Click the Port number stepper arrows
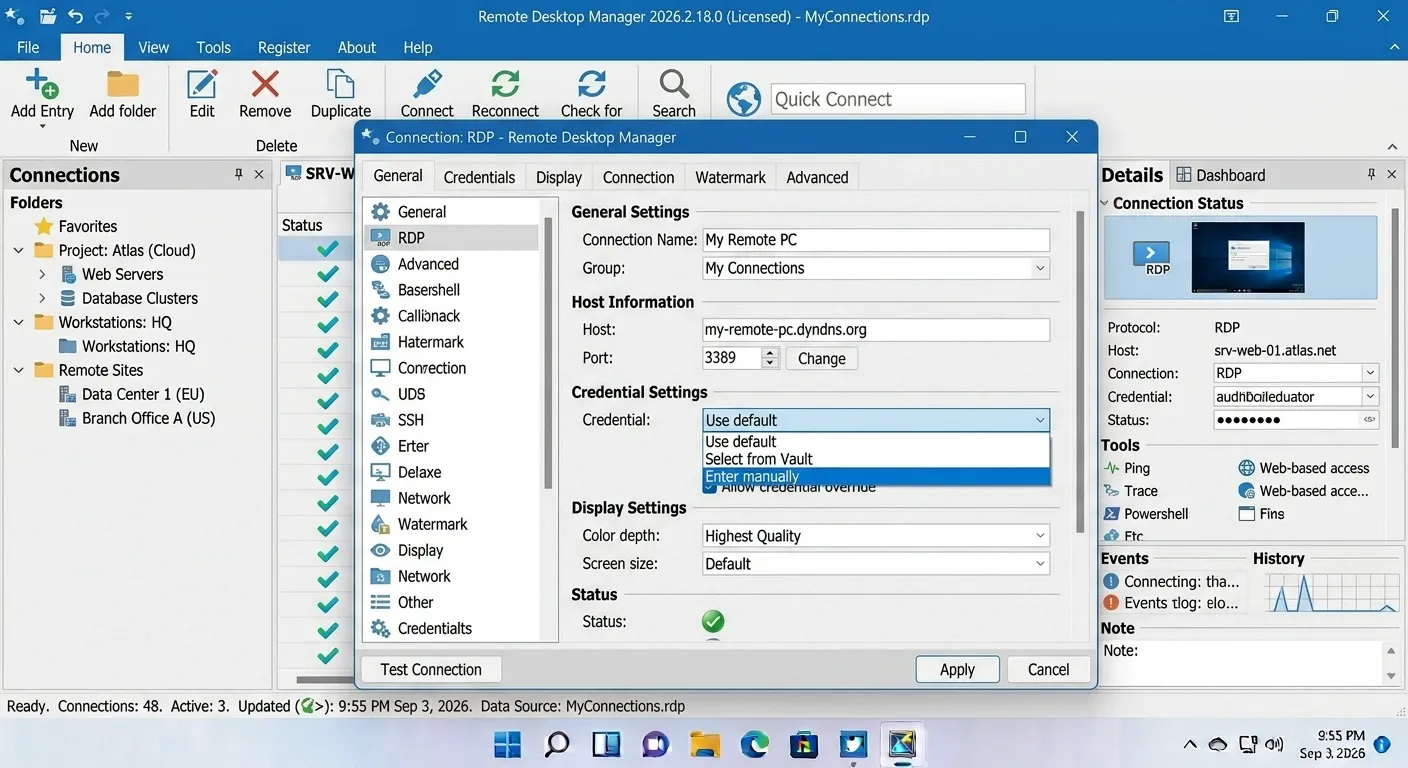Screen dimensions: 1408x768 point(770,358)
